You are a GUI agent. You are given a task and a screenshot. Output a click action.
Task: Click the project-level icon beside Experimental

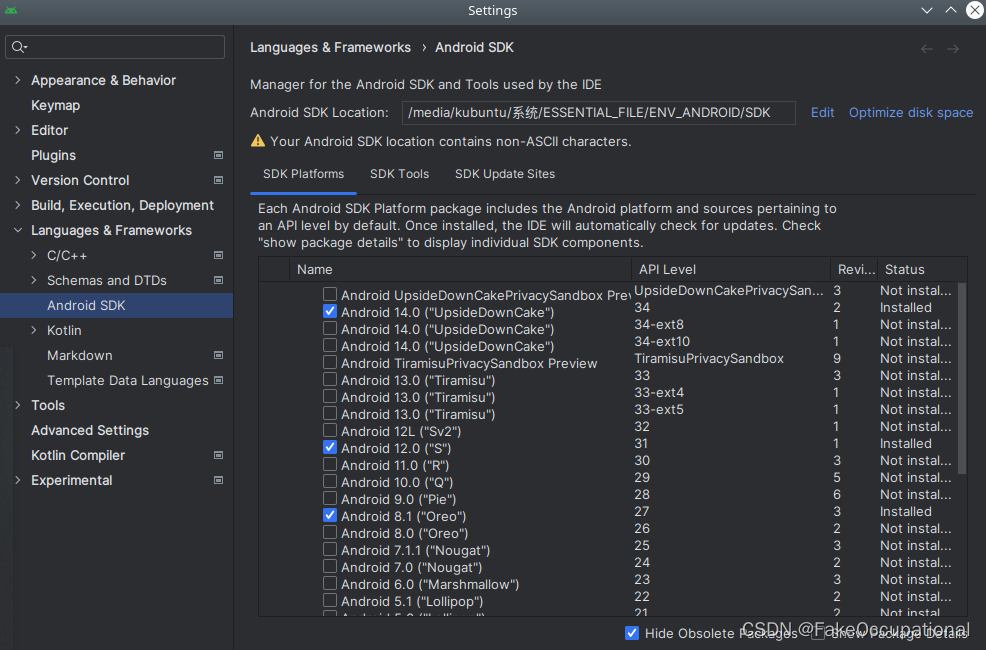(x=218, y=480)
